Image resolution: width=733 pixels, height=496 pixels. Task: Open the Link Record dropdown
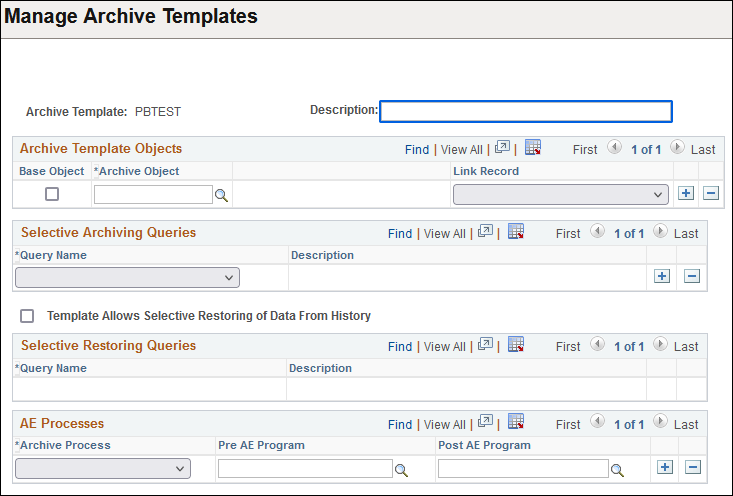point(561,194)
